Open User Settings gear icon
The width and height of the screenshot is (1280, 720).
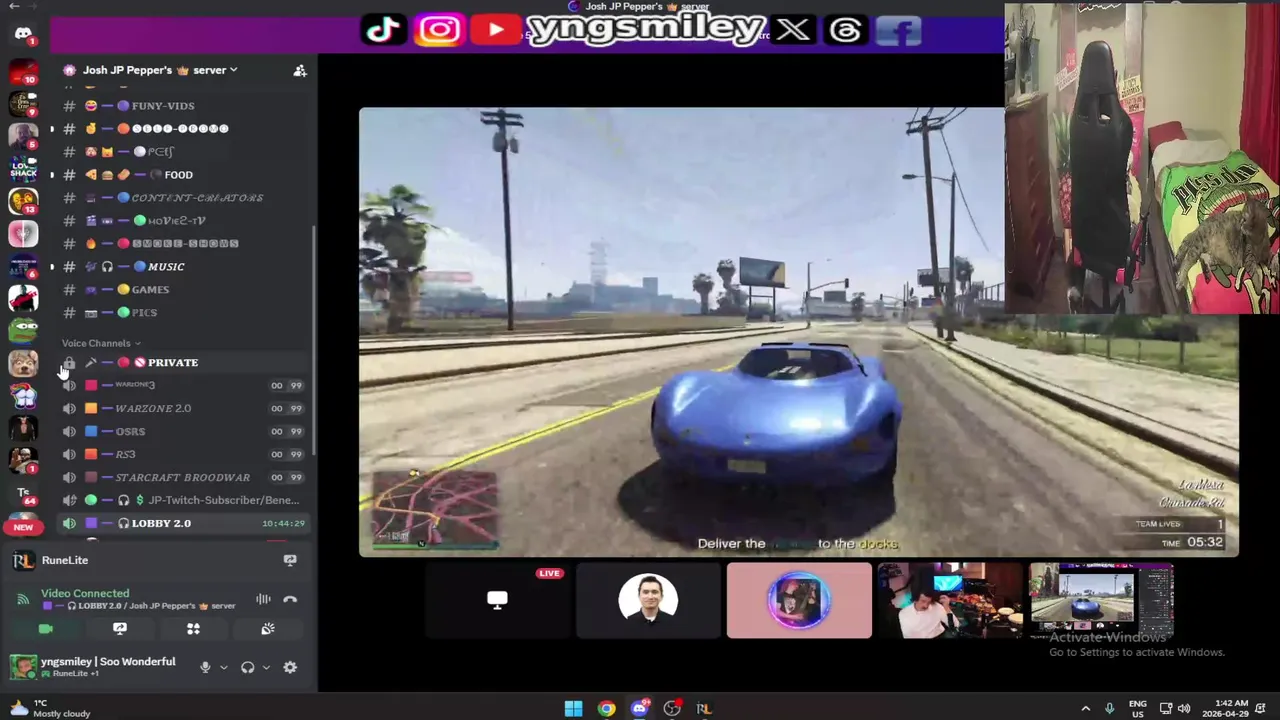[x=290, y=668]
